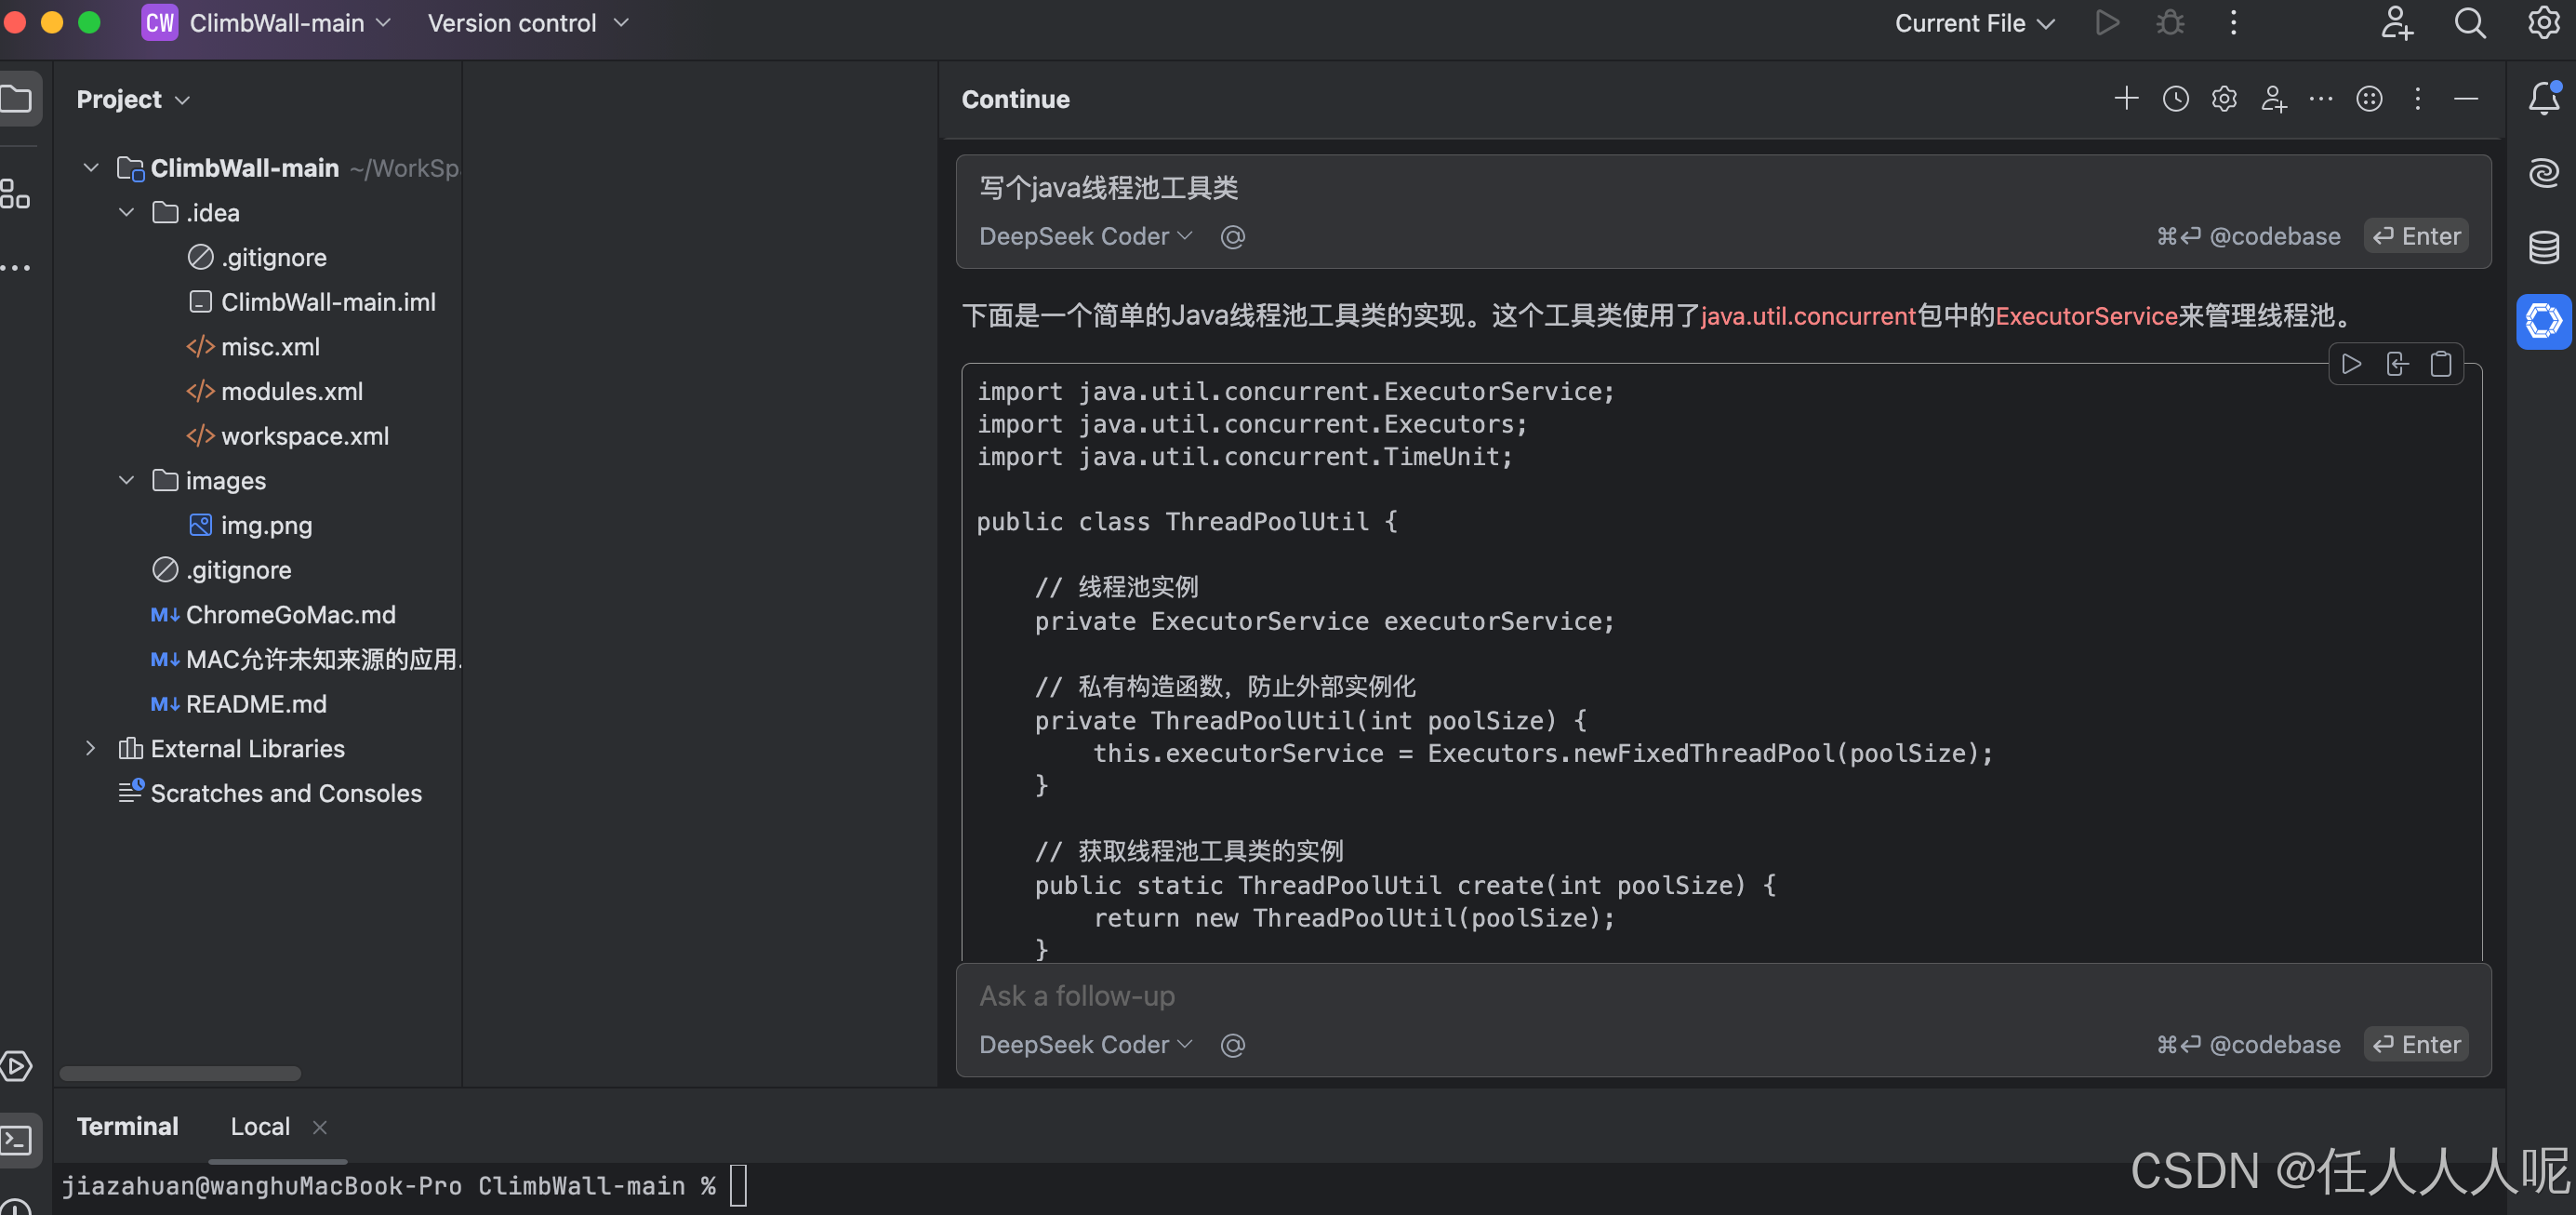The image size is (2576, 1215).
Task: Switch to the Local terminal tab
Action: (x=259, y=1126)
